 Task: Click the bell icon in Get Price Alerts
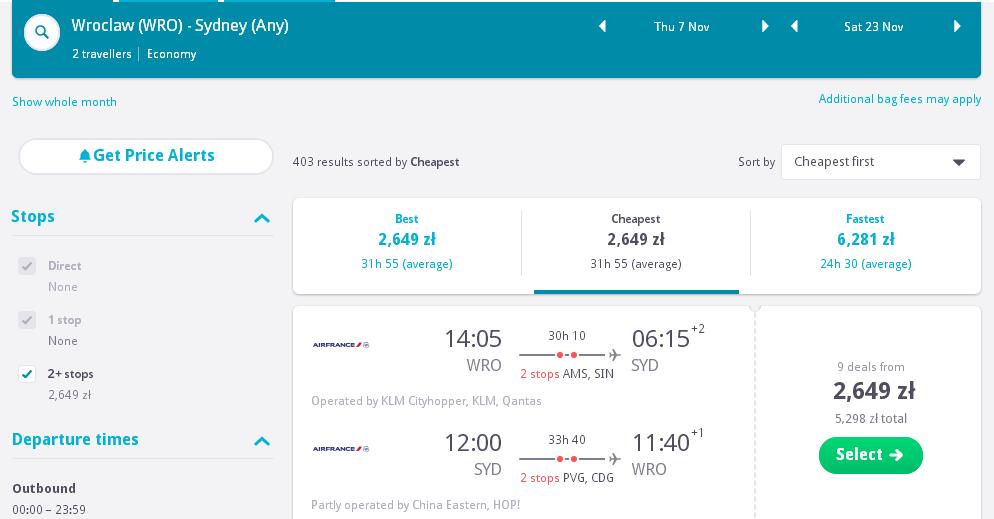tap(84, 155)
